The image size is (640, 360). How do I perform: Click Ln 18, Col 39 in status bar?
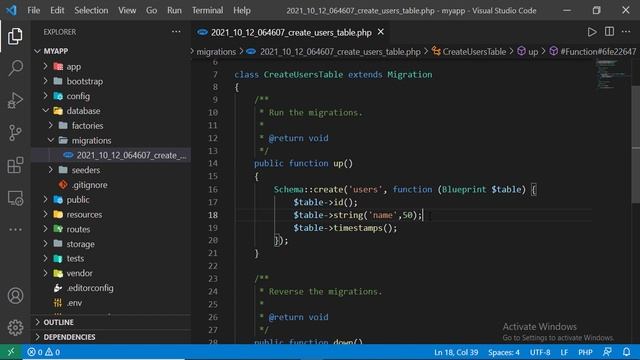pyautogui.click(x=456, y=352)
